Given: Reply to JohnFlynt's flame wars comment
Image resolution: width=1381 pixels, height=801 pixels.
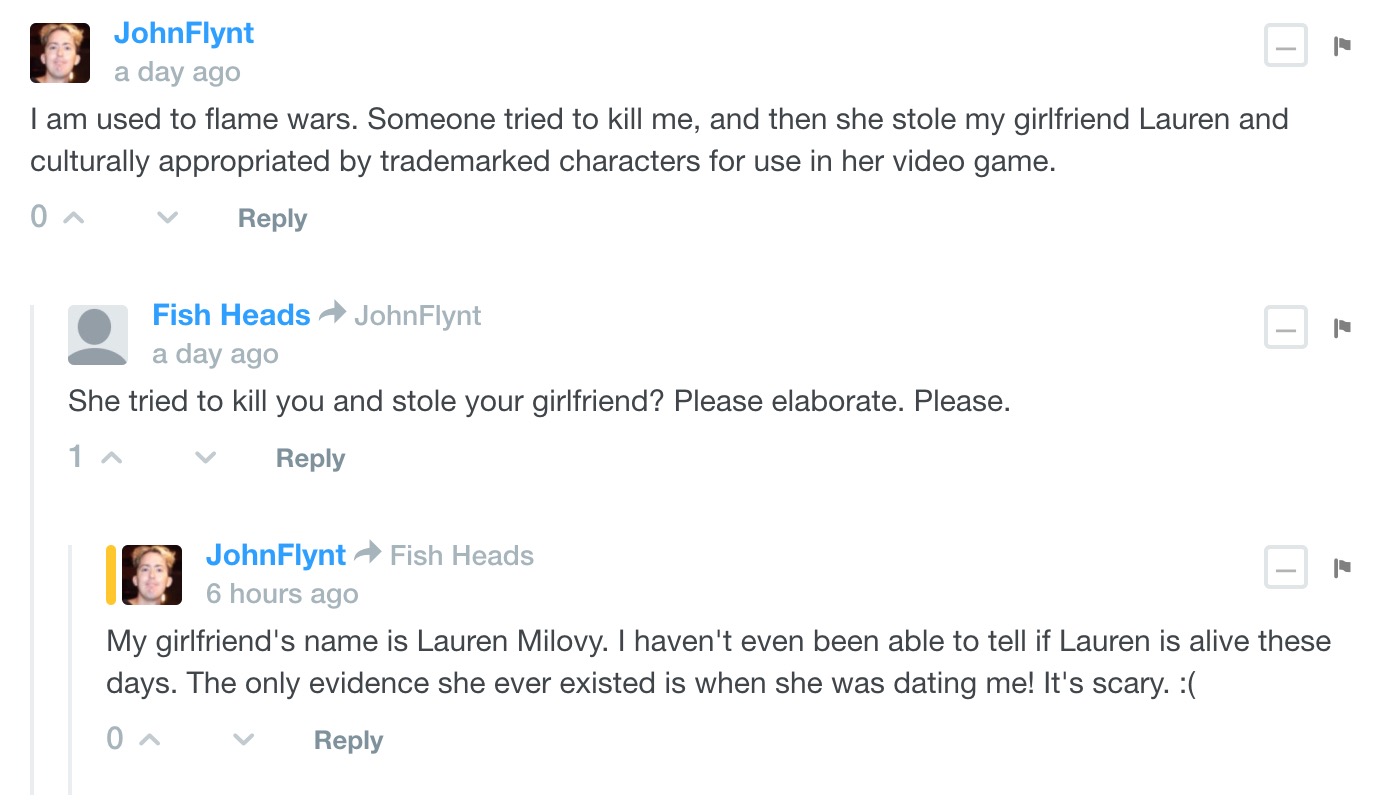Looking at the screenshot, I should (272, 219).
